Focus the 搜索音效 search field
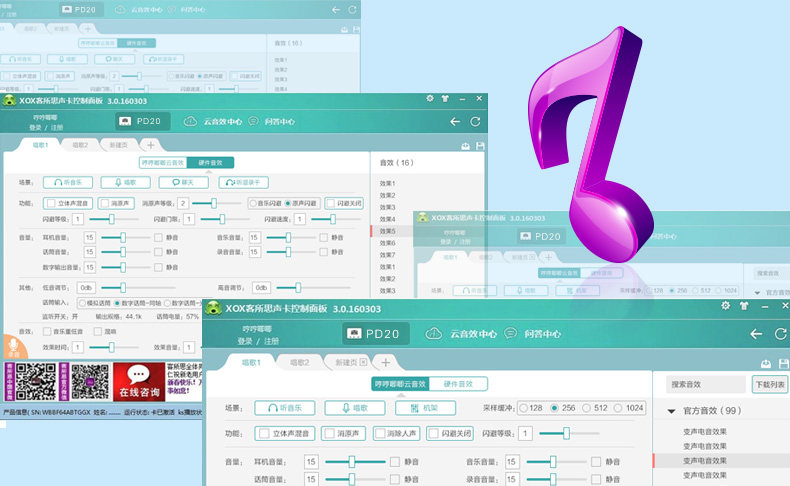Screen dimensions: 790x486 [x=705, y=384]
